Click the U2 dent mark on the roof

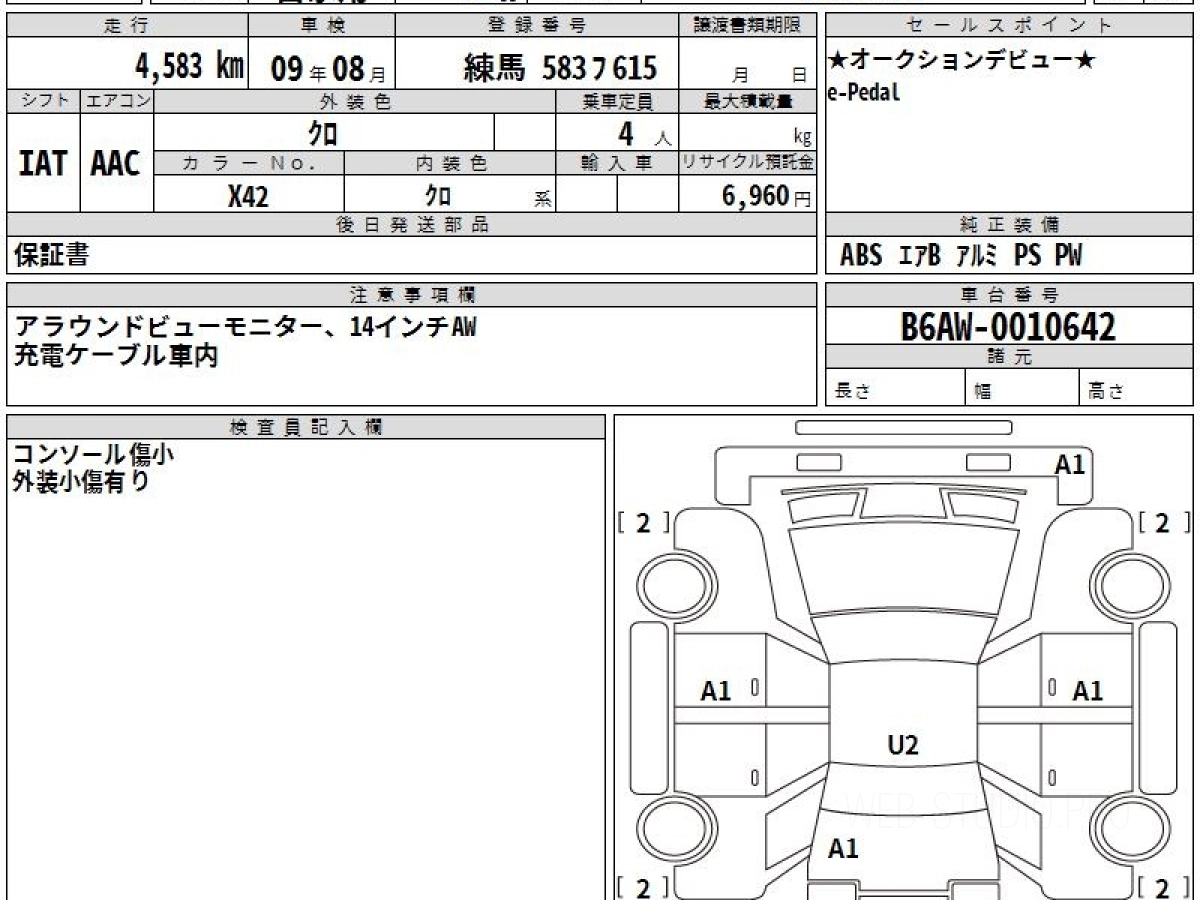[x=902, y=744]
